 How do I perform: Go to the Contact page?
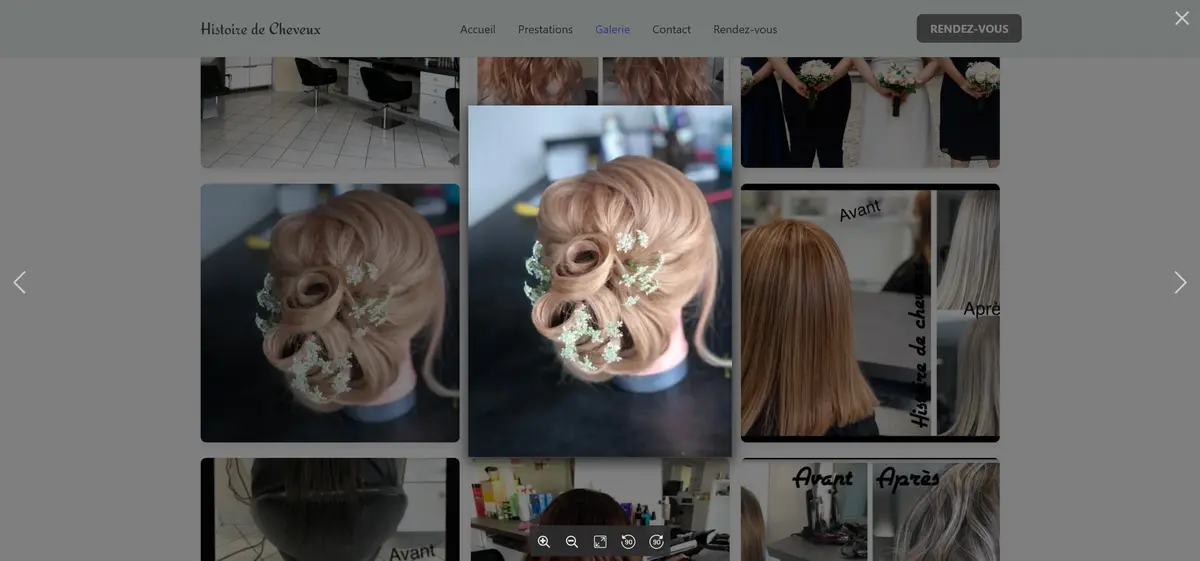(671, 29)
